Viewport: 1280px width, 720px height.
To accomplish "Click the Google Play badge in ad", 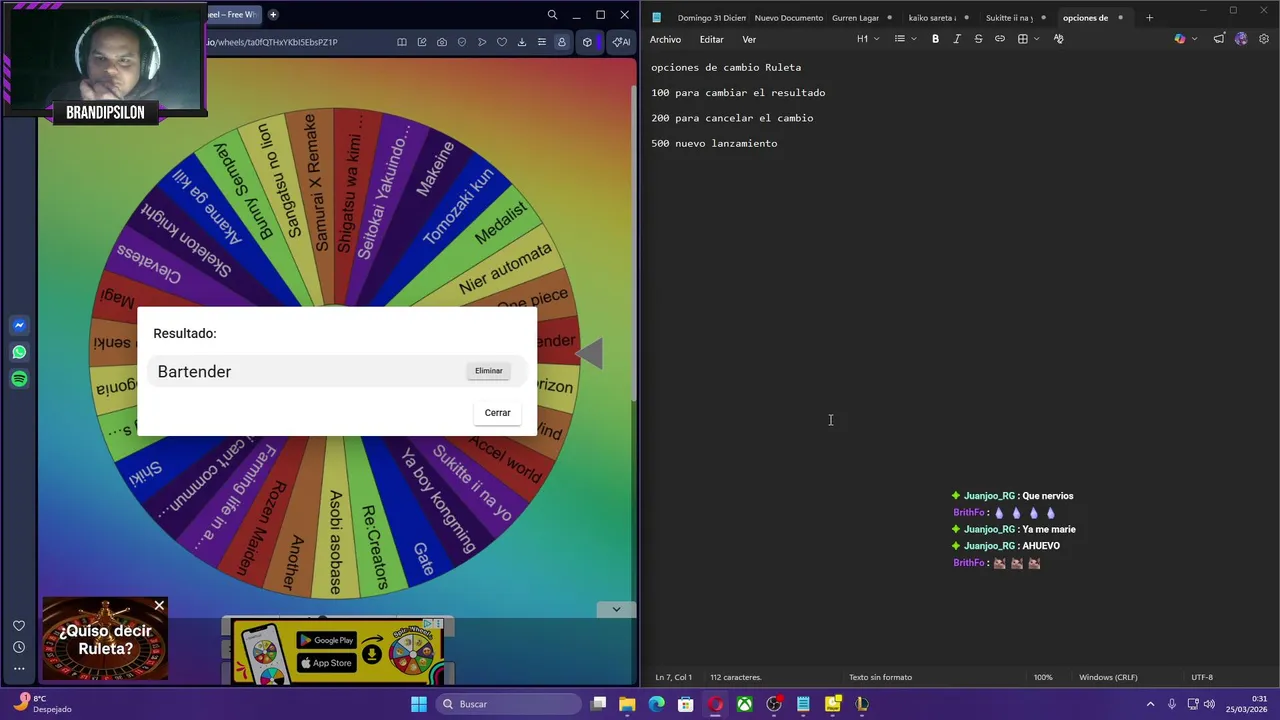I will pos(327,641).
